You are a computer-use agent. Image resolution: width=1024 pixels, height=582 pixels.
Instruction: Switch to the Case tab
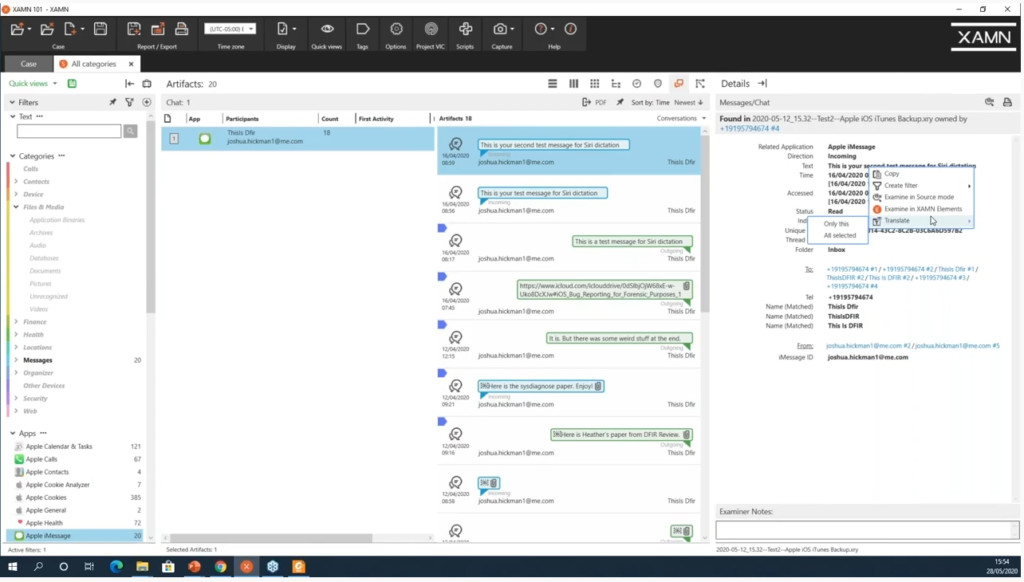tap(28, 64)
